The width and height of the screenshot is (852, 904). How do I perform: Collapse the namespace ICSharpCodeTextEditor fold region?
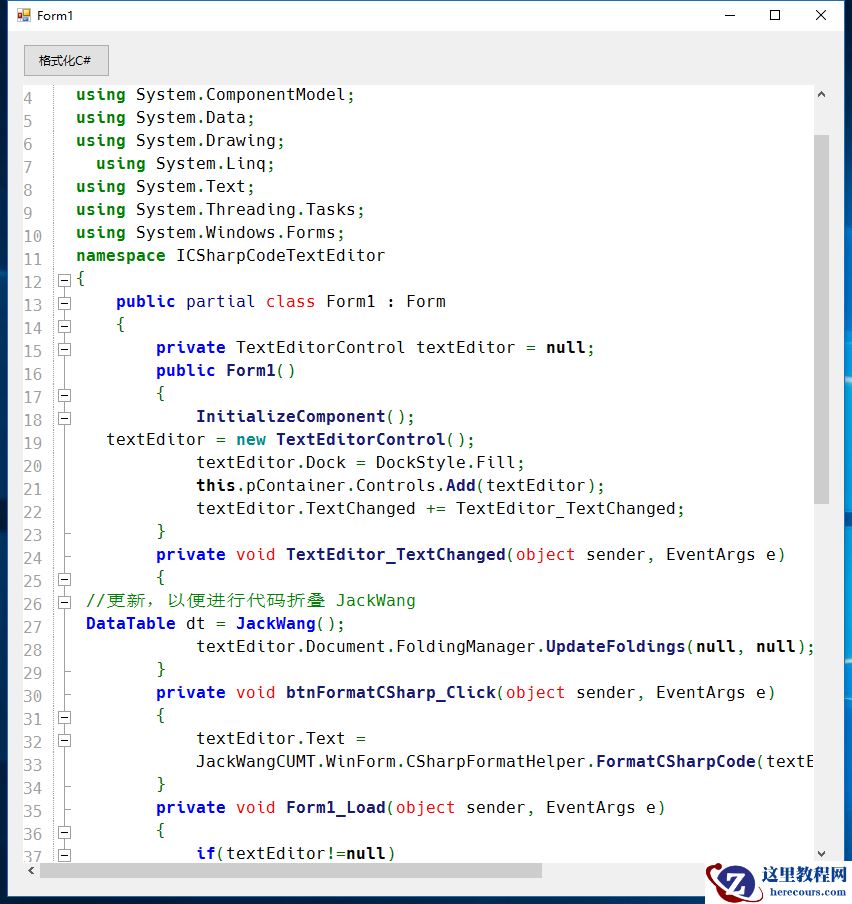point(62,282)
